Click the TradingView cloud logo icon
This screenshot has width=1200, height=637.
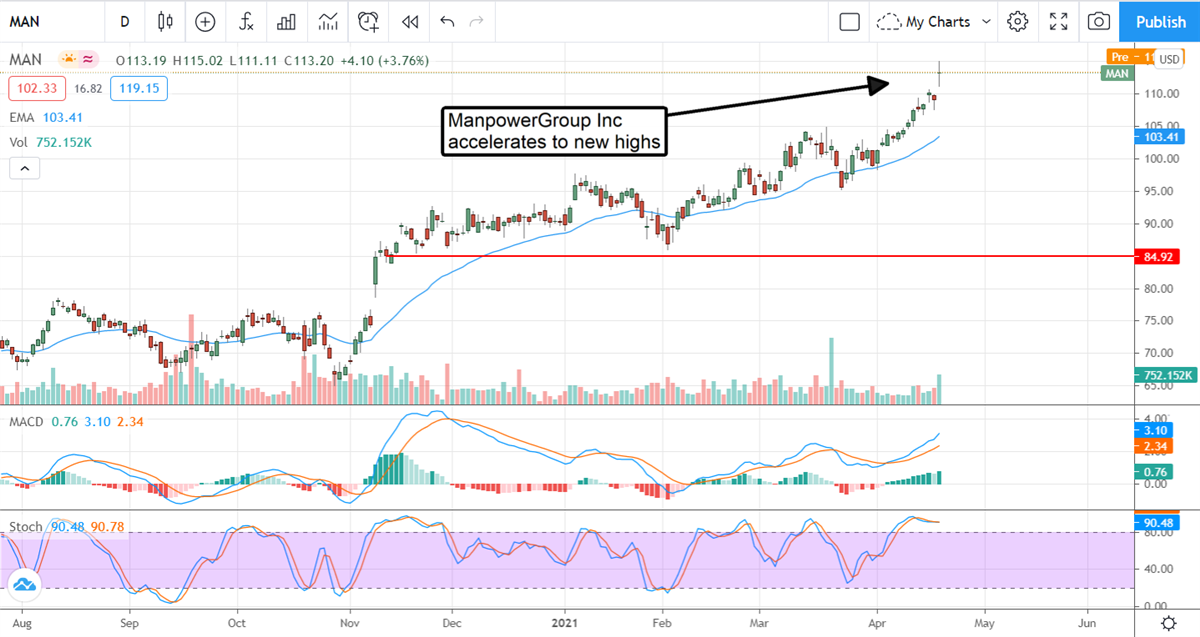point(24,584)
